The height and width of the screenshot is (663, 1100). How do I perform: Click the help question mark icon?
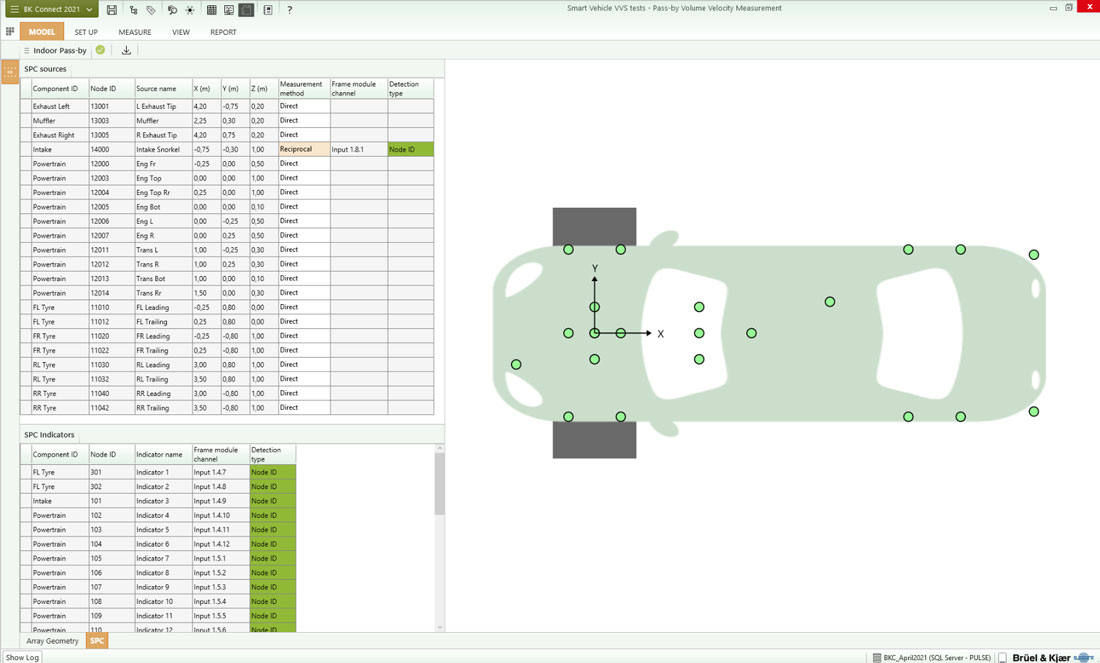coord(289,9)
